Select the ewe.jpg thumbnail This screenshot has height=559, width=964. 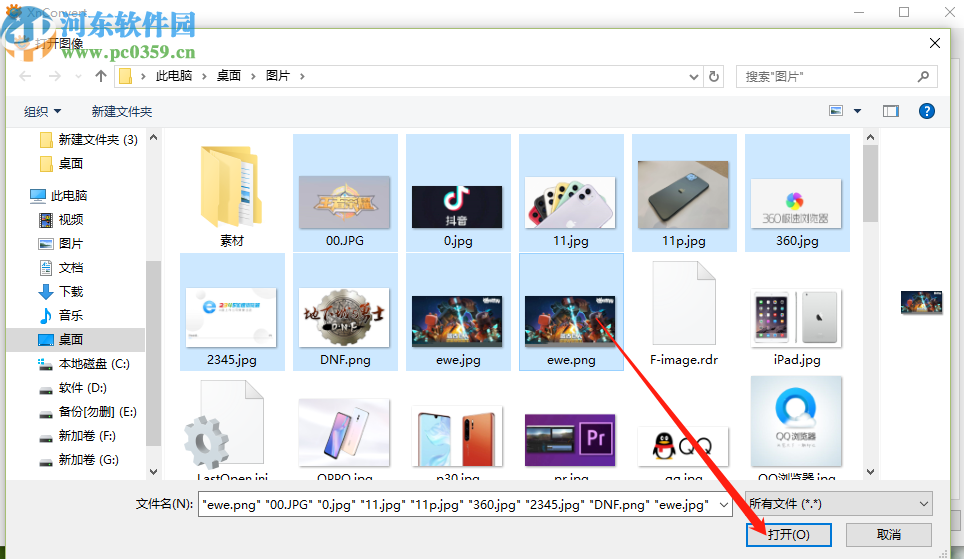(x=457, y=321)
